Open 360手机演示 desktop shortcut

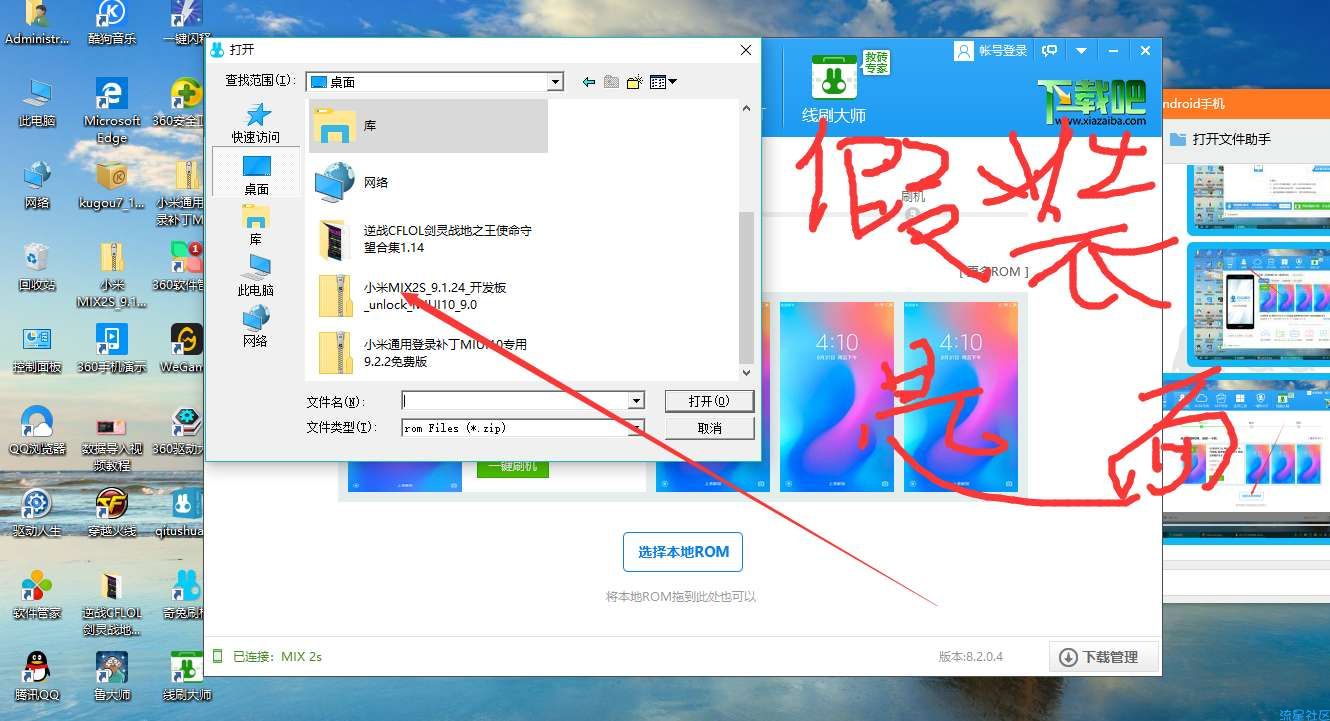[112, 348]
